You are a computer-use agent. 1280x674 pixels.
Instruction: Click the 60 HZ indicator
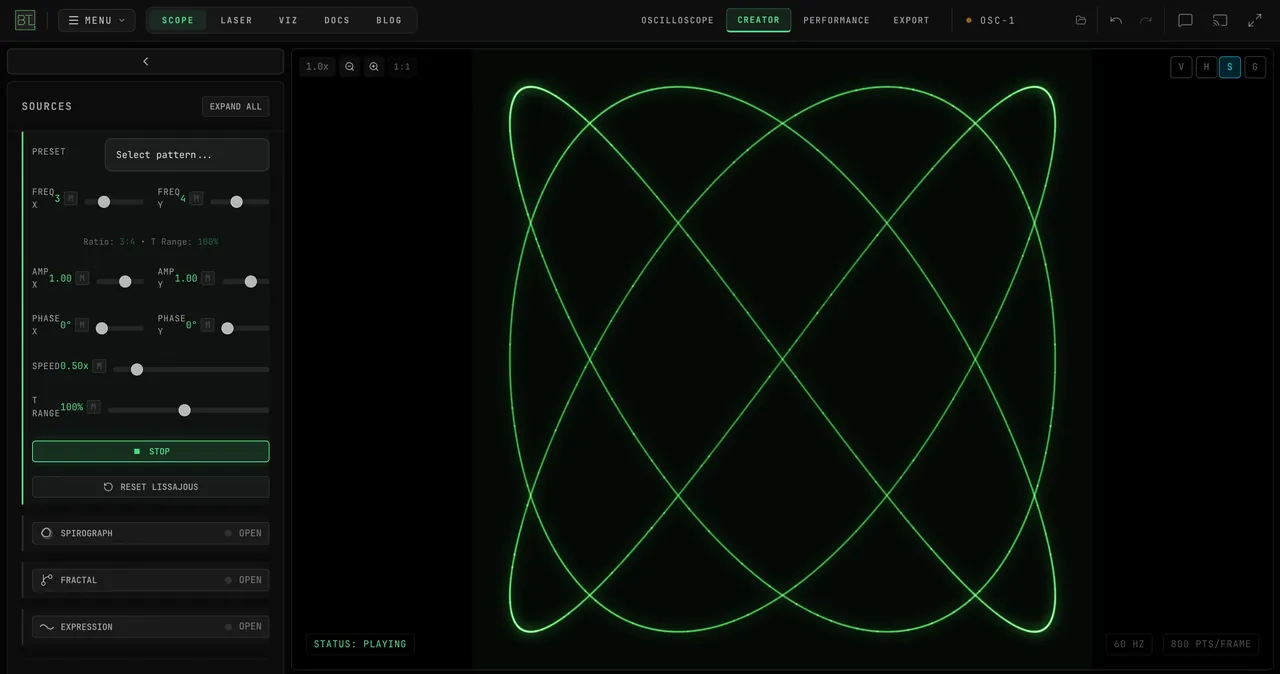point(1129,644)
